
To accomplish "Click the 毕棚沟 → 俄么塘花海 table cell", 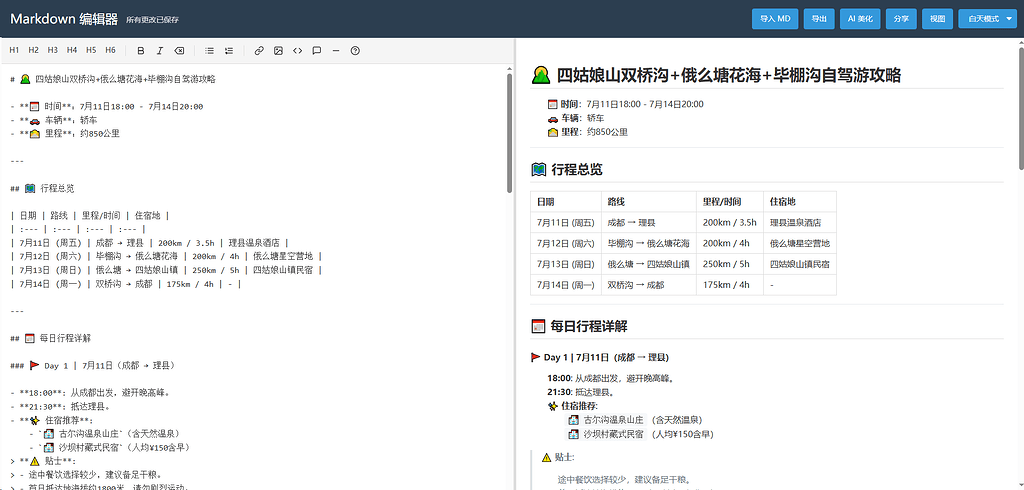I will [x=649, y=244].
